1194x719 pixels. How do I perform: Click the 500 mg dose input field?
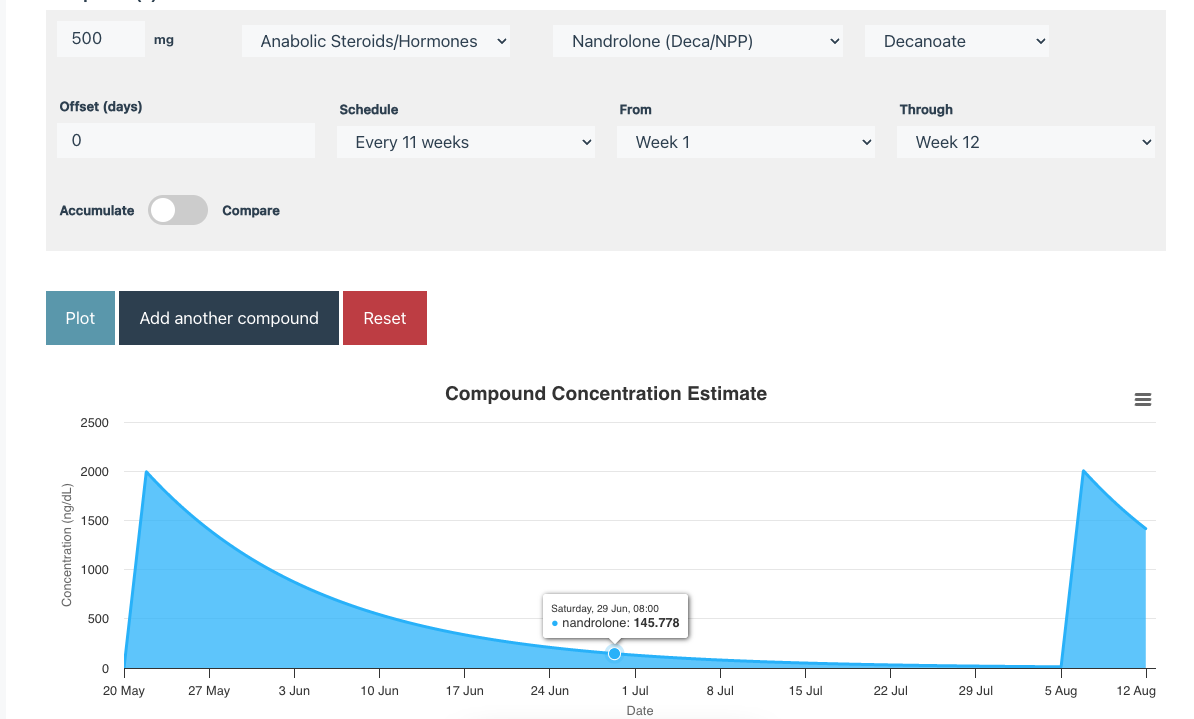(x=101, y=39)
